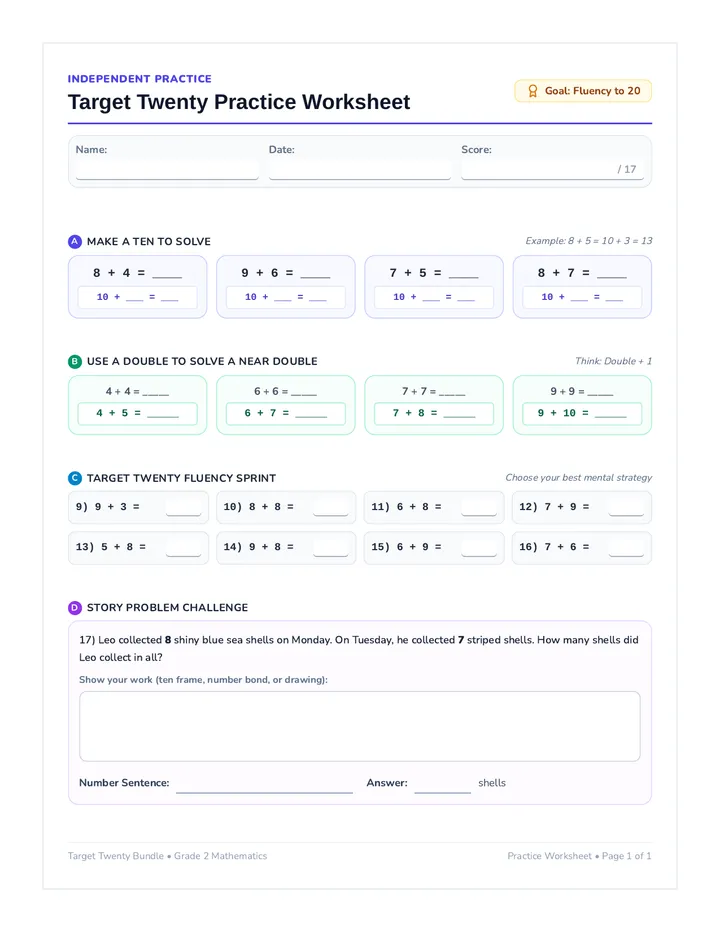This screenshot has height=932, width=720.
Task: Click the 7 + 7 = doubles blank
Action: click(x=452, y=392)
